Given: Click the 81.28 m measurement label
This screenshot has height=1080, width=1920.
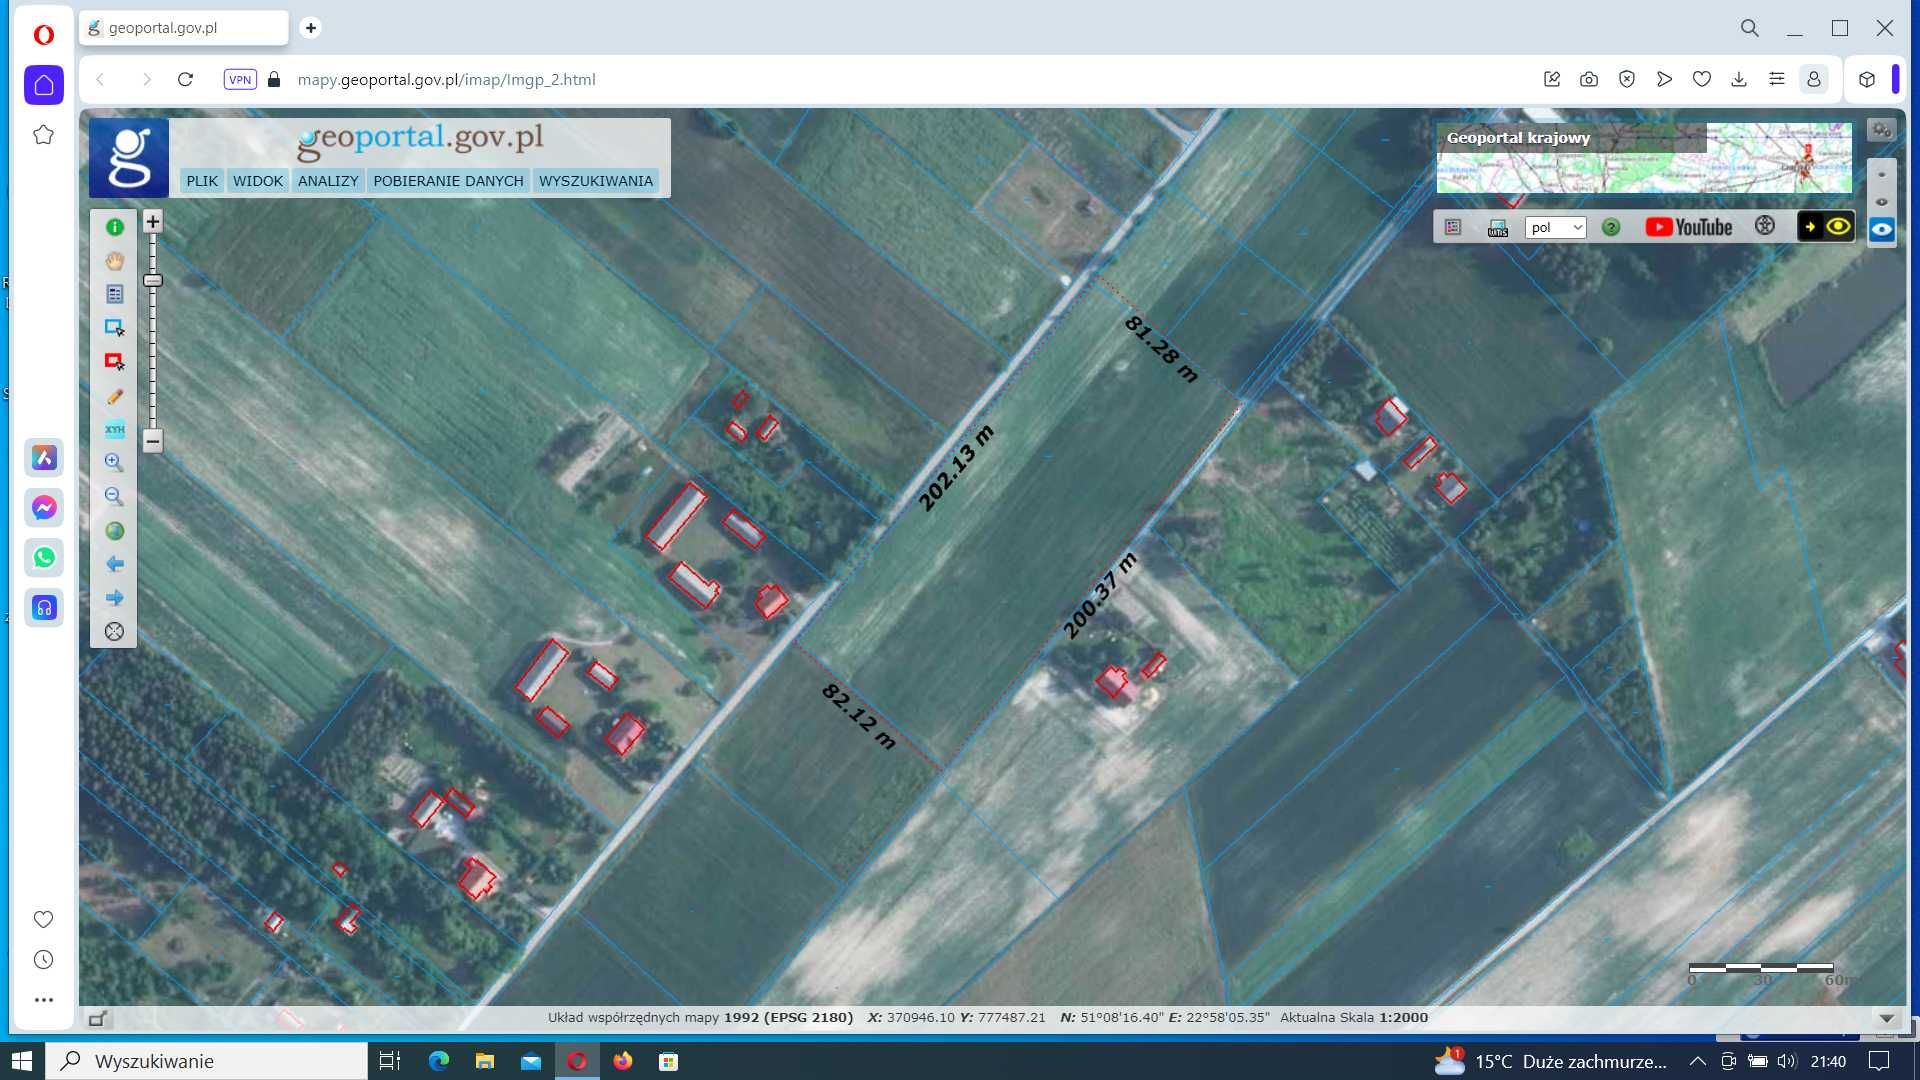Looking at the screenshot, I should tap(1161, 349).
